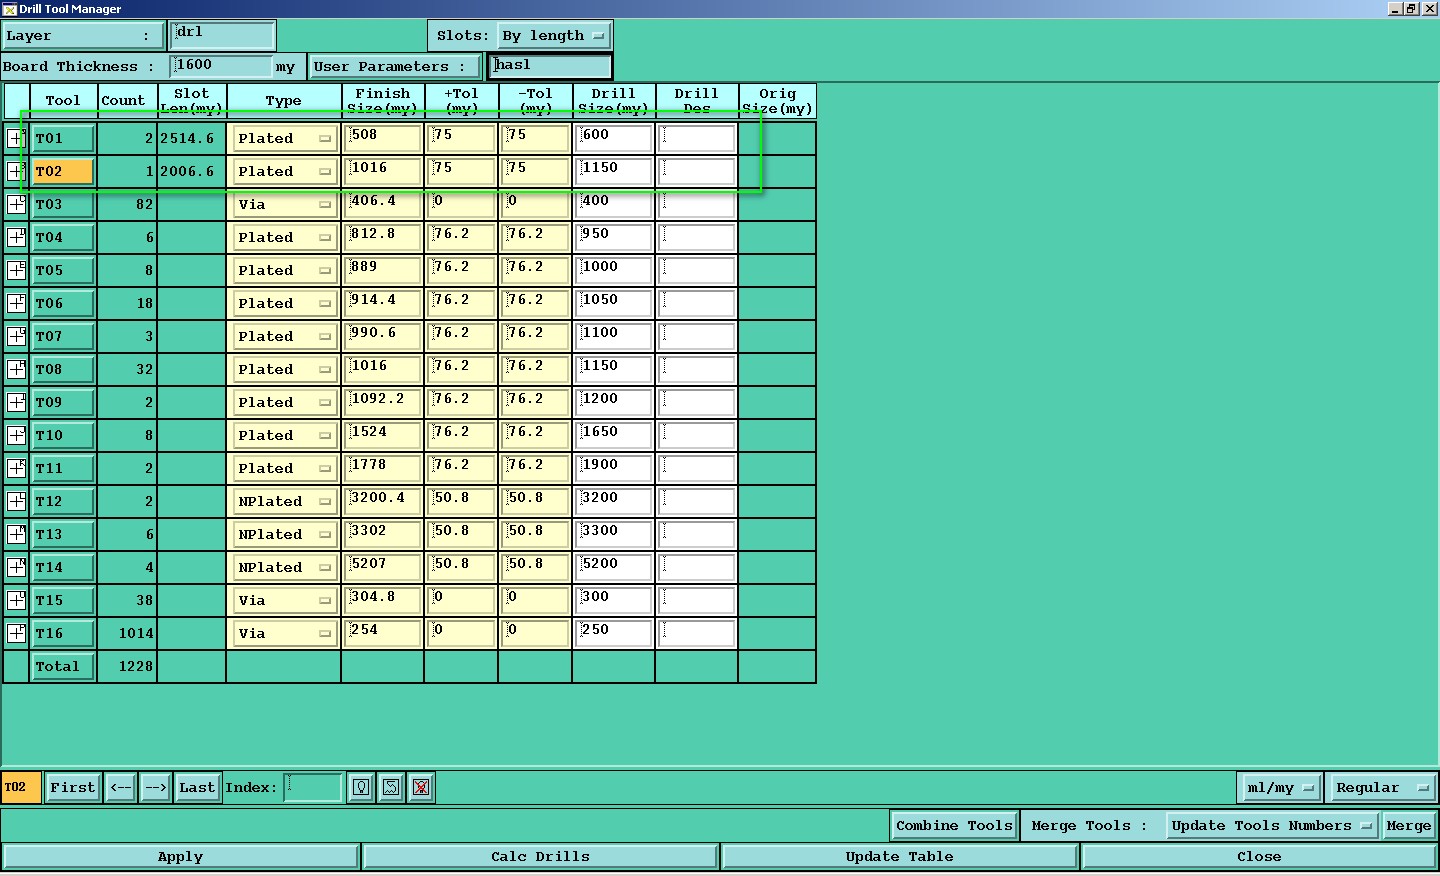Click T04 Drill Size field 950
Viewport: 1440px width, 876px height.
(614, 237)
